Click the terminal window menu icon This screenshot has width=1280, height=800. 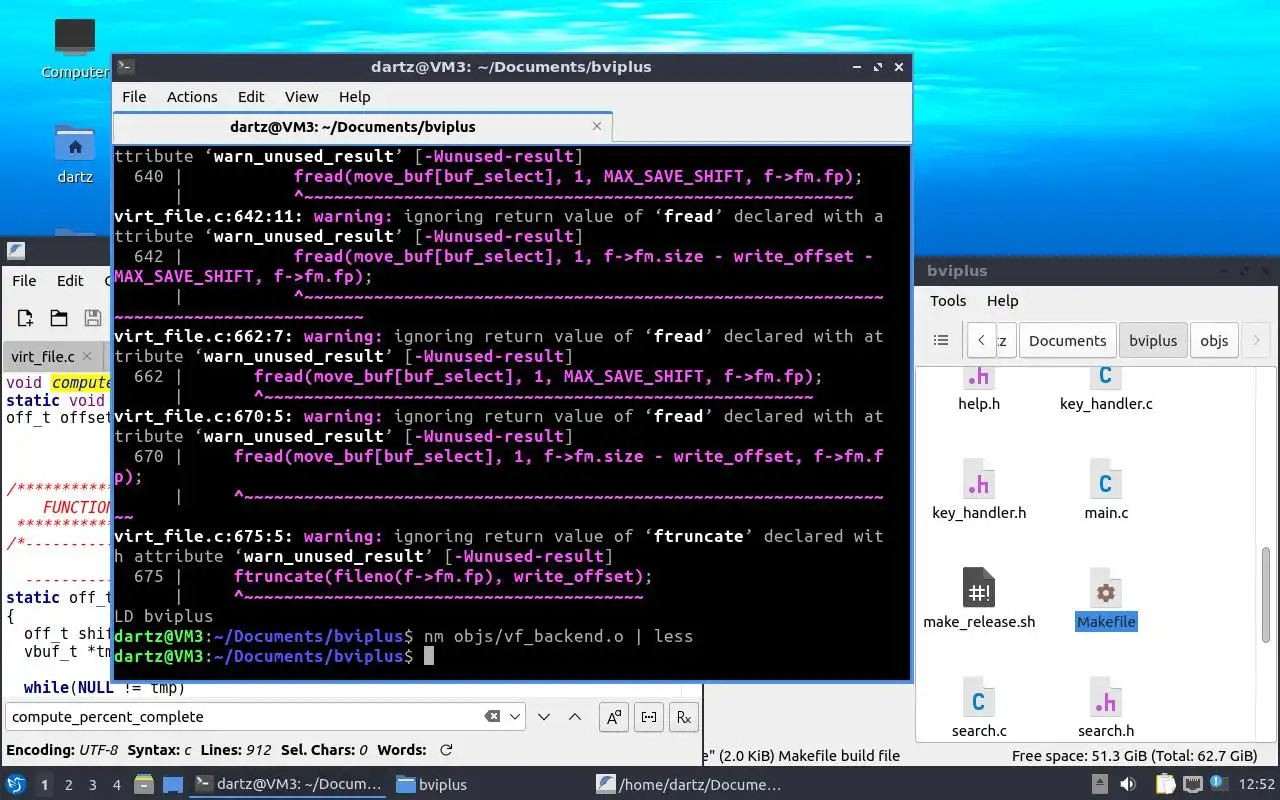coord(125,67)
